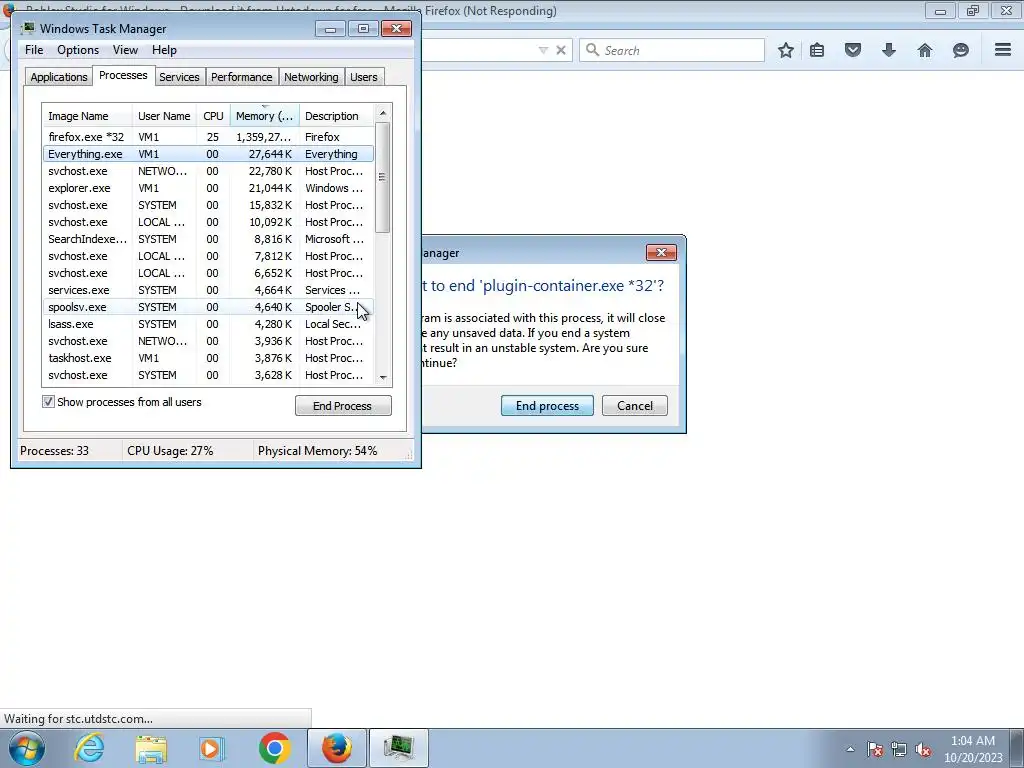Open the Help menu in Task Manager
Screen dimensions: 1024x768
(x=164, y=50)
